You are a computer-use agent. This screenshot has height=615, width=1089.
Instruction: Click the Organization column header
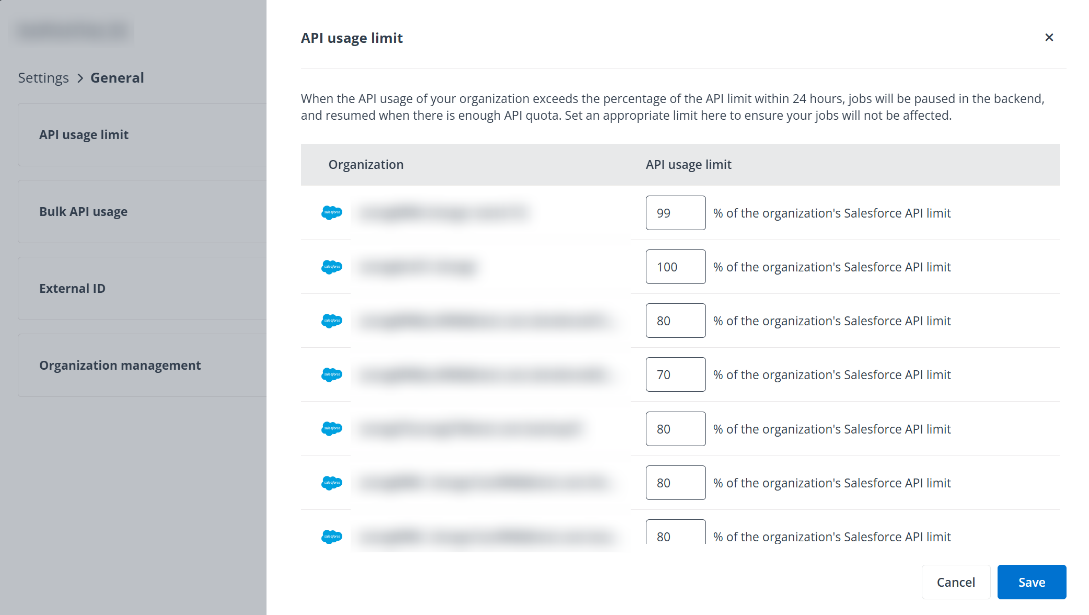click(366, 164)
